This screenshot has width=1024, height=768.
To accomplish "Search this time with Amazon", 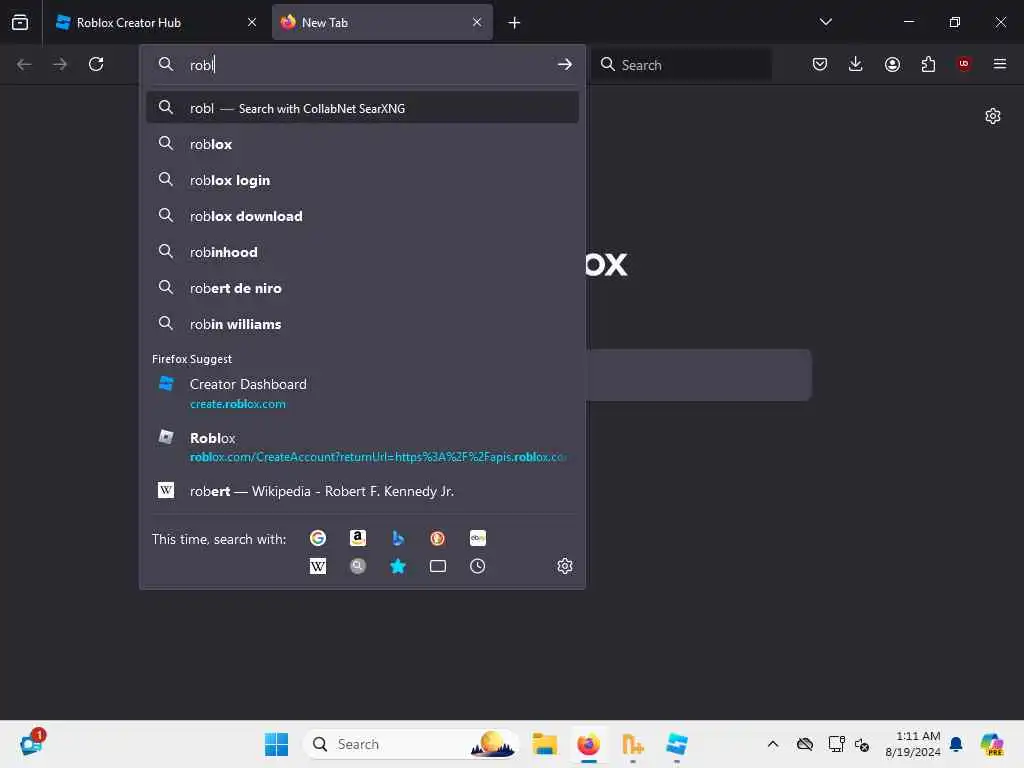I will point(358,537).
